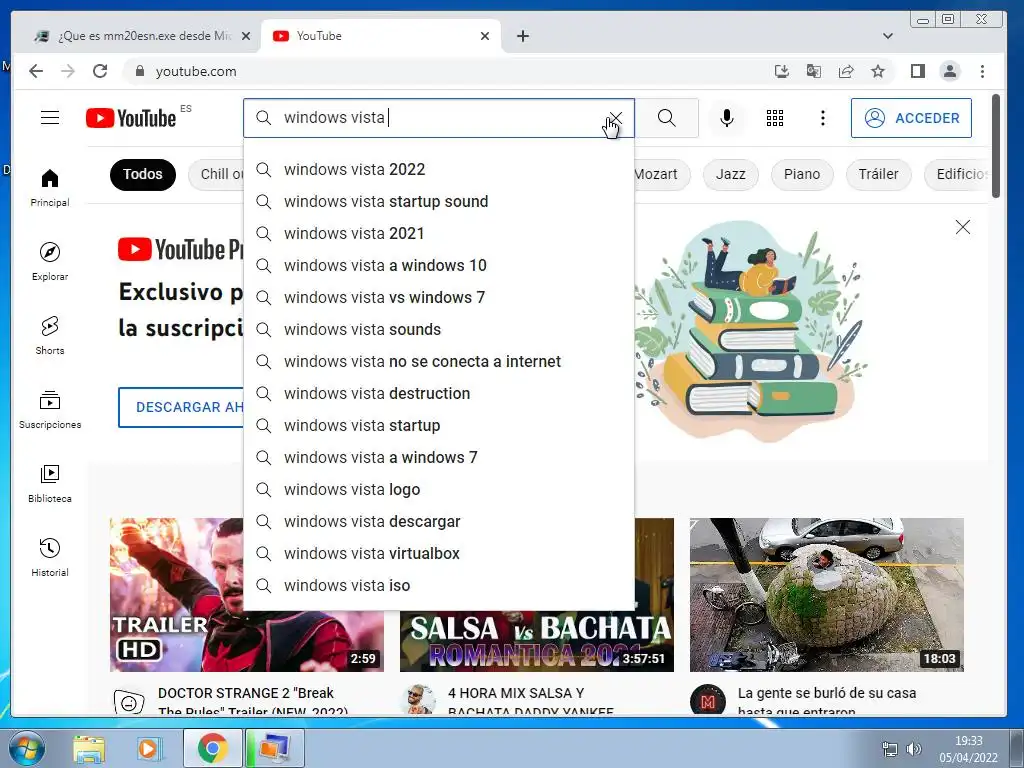Choose suggestion windows vista iso
The height and width of the screenshot is (768, 1024).
[439, 586]
